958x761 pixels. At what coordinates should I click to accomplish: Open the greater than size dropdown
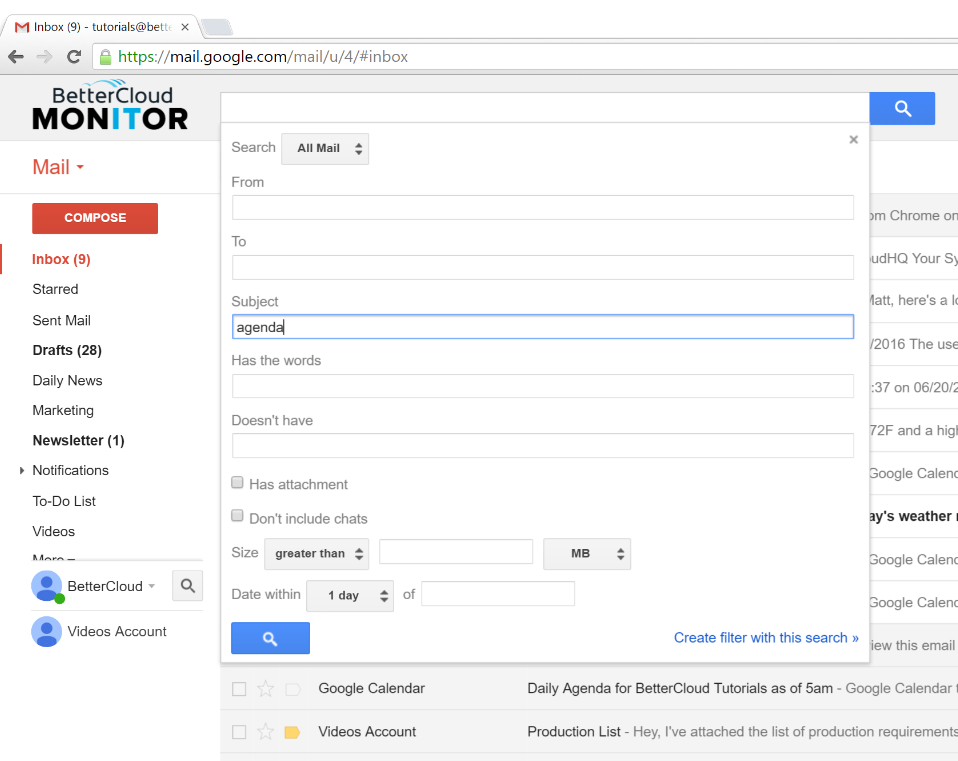[316, 554]
